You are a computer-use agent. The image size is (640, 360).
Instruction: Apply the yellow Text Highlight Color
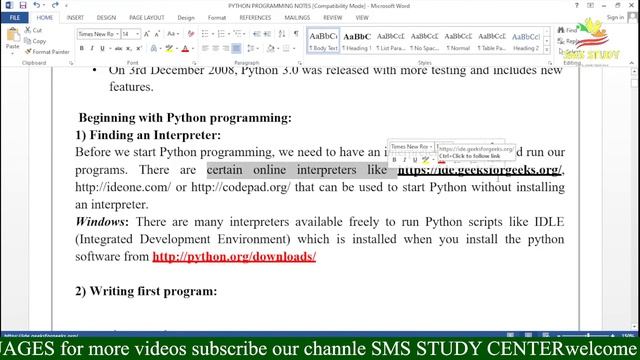point(169,49)
